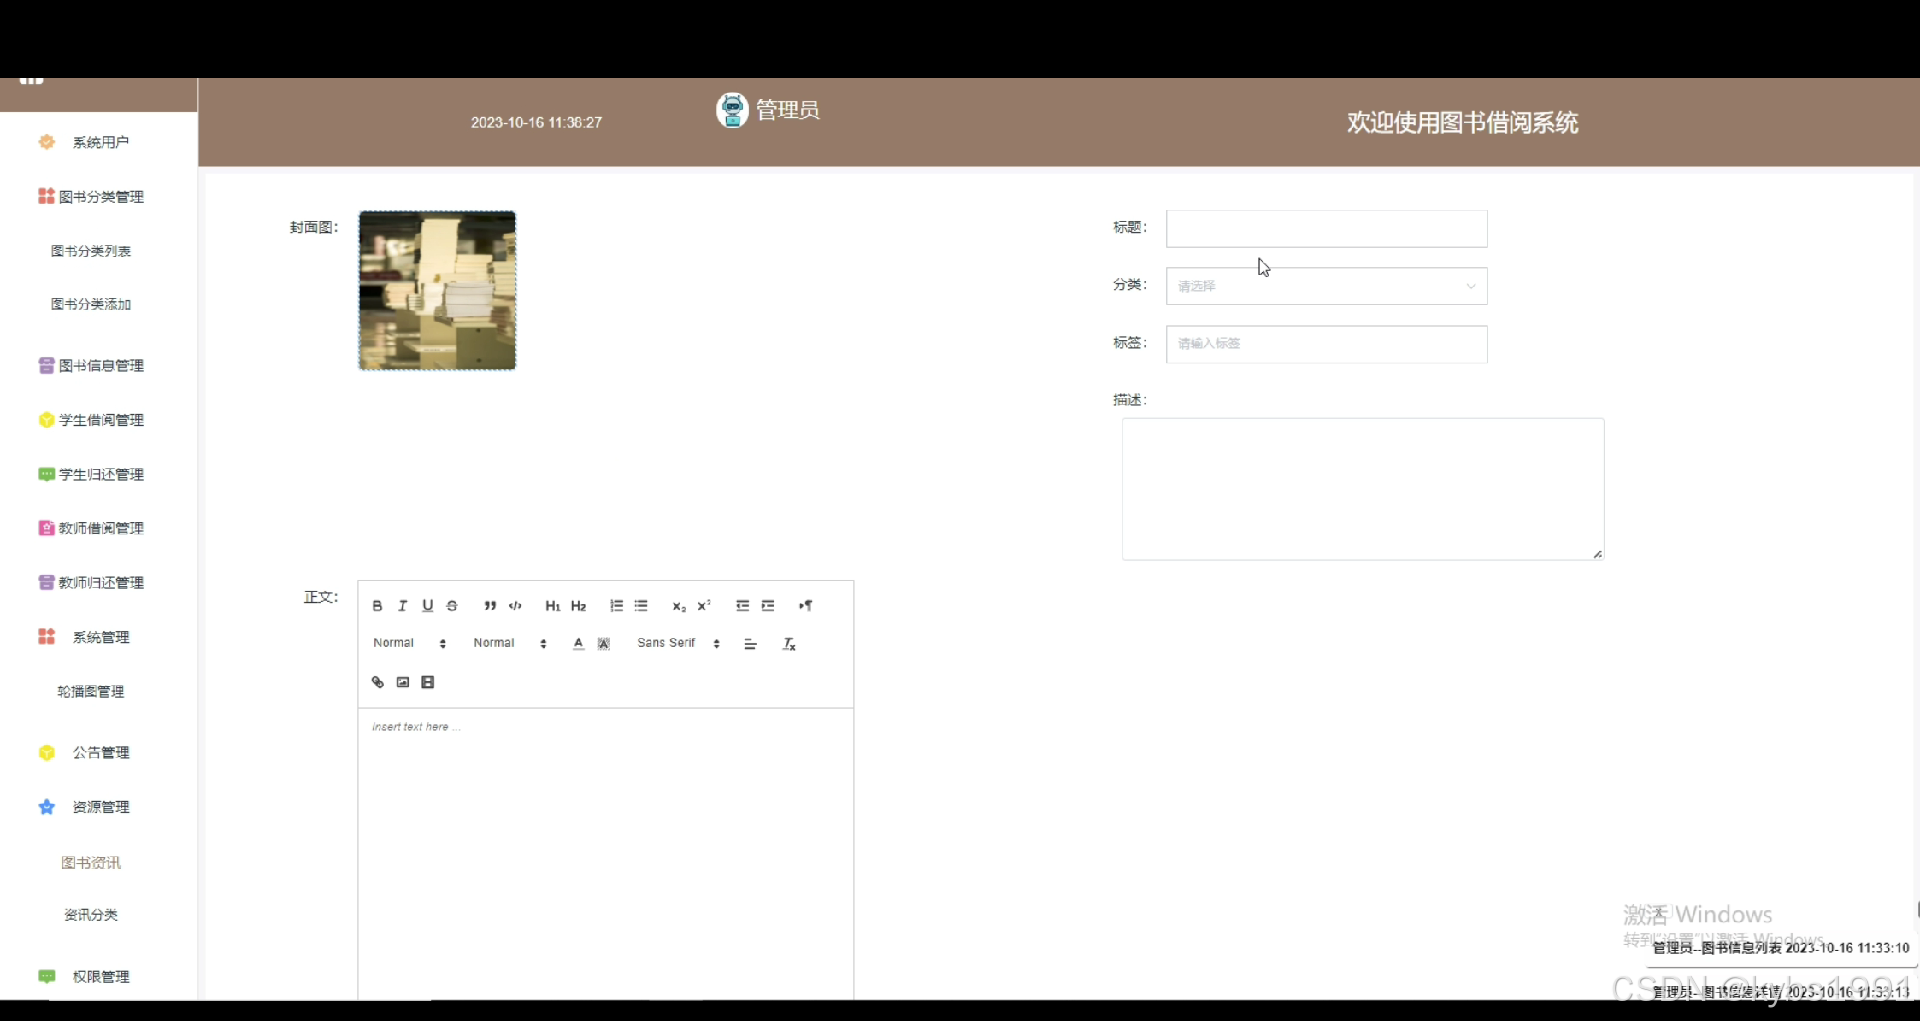The width and height of the screenshot is (1920, 1021).
Task: Toggle strikethrough formatting in editor
Action: 452,606
